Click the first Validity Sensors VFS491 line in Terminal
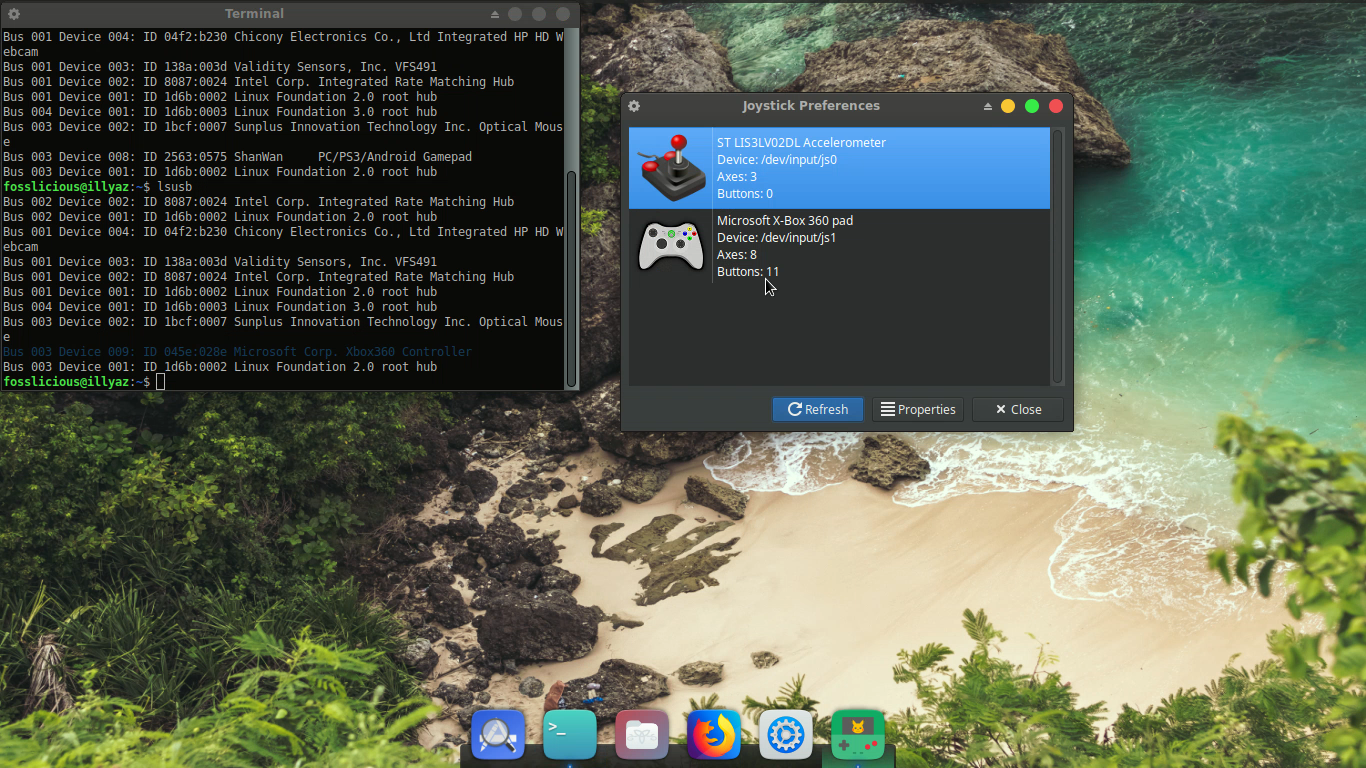Viewport: 1366px width, 768px height. [x=220, y=67]
